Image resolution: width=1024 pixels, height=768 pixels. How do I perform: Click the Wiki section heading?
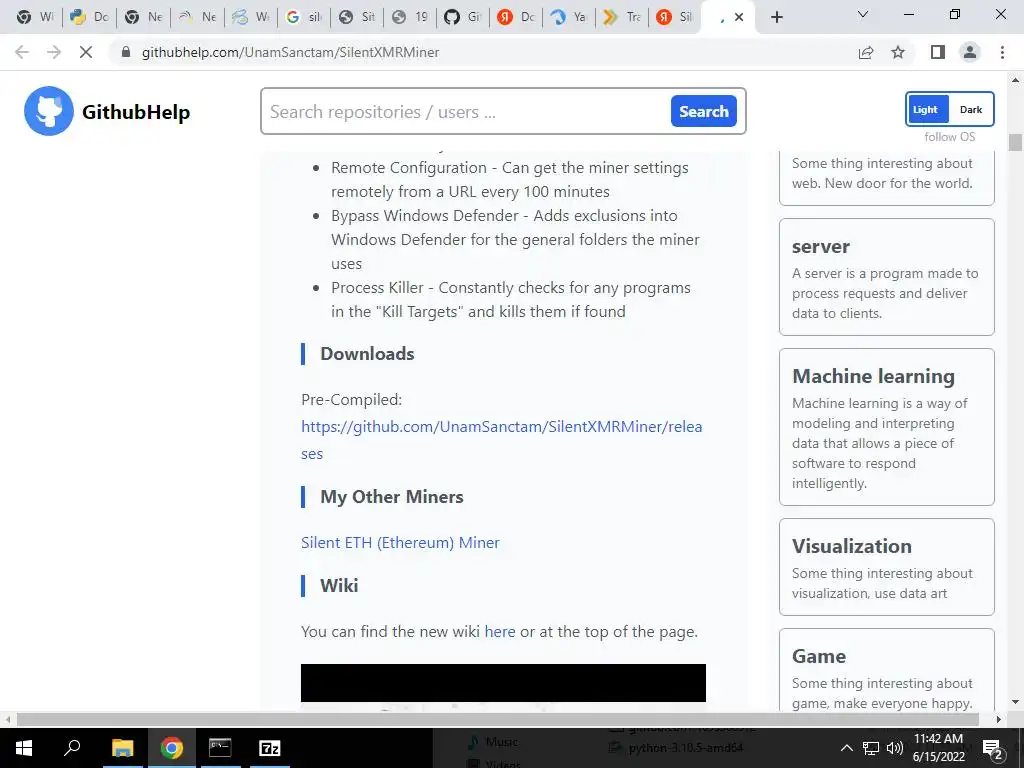(x=339, y=586)
